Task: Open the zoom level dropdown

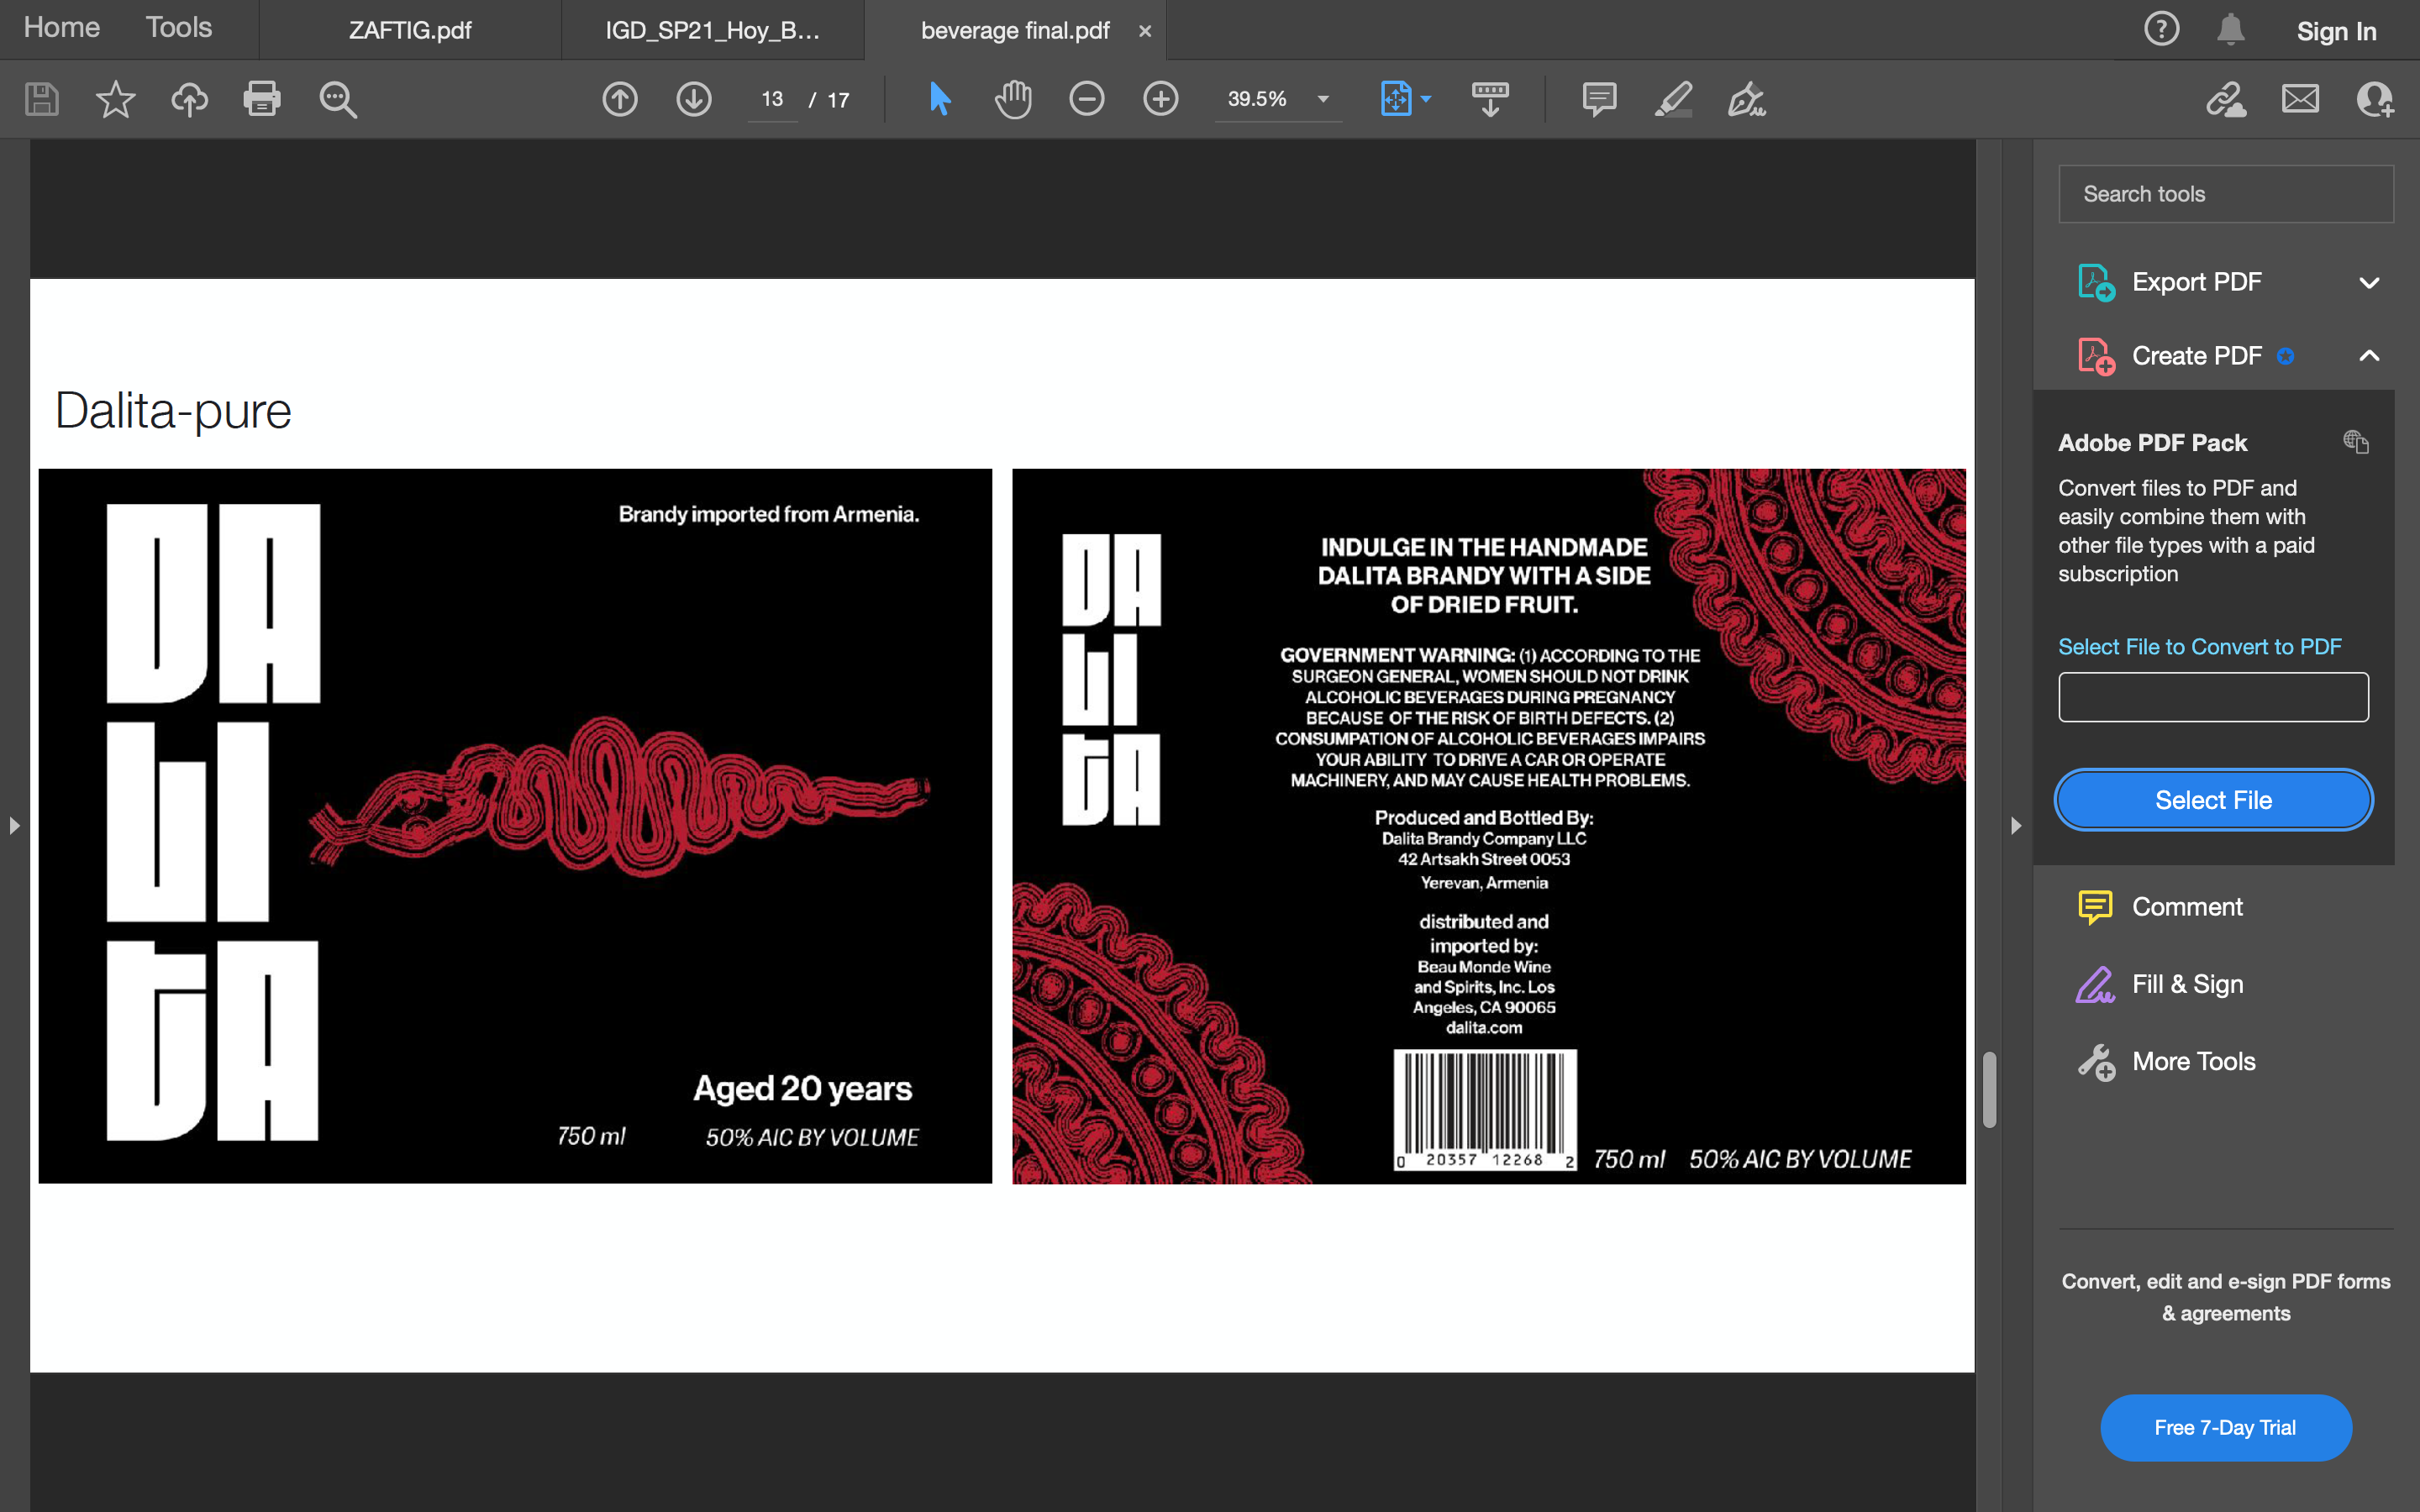Action: 1323,99
